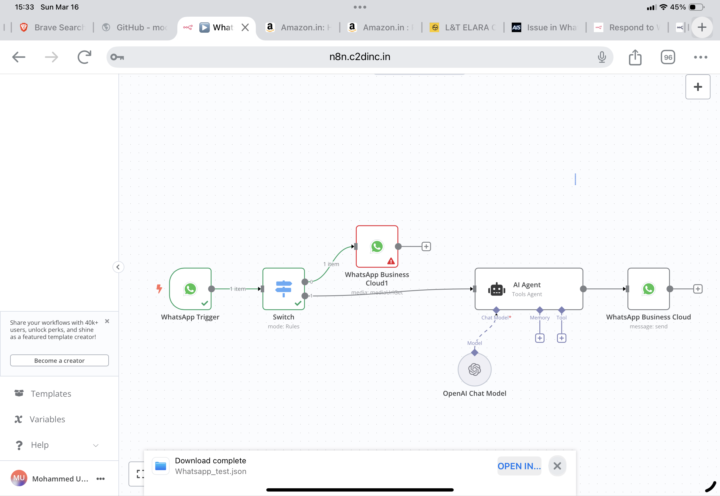Dismiss the Download complete banner

(558, 466)
